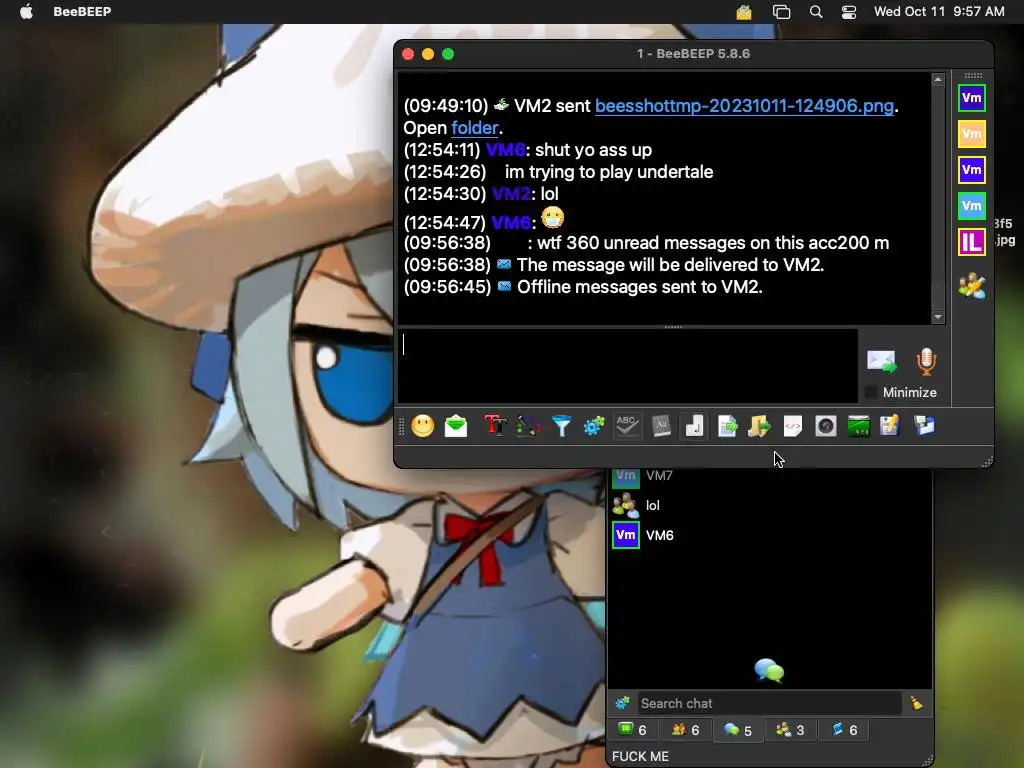Click the save chat floppy-with-pencil icon
Viewport: 1024px width, 768px height.
coord(890,426)
